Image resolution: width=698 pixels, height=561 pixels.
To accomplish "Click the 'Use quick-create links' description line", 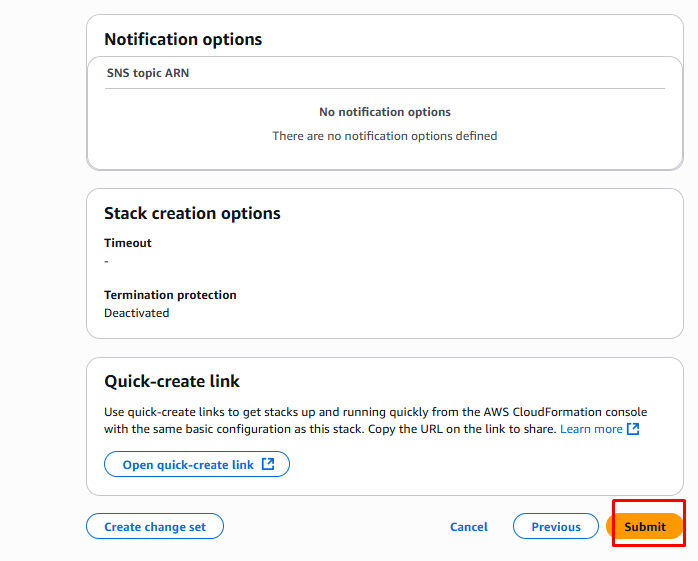I will coord(375,412).
